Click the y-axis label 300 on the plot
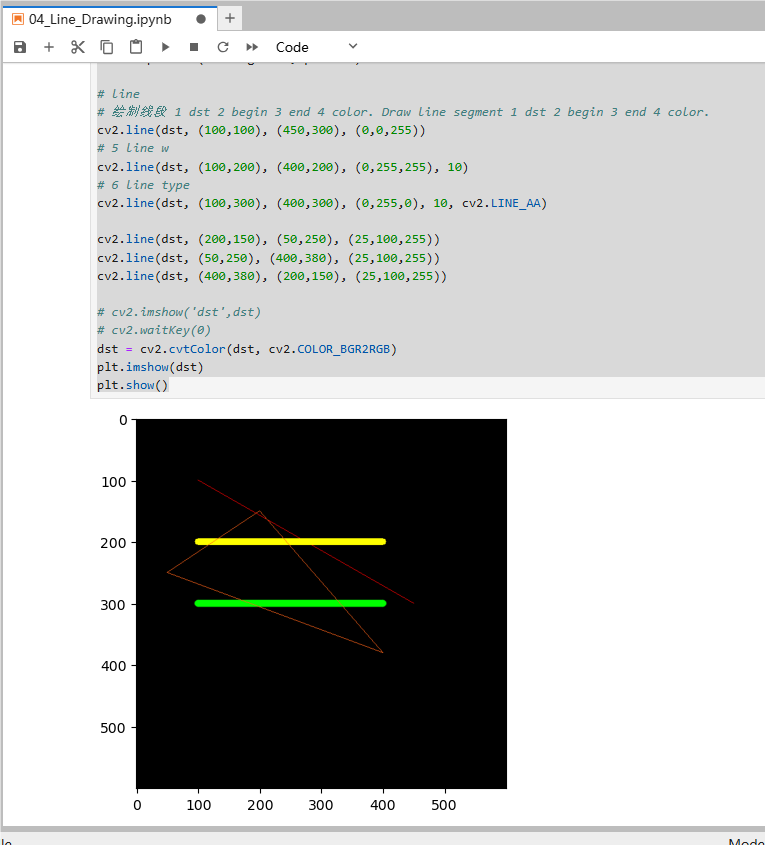This screenshot has height=845, width=765. (113, 605)
